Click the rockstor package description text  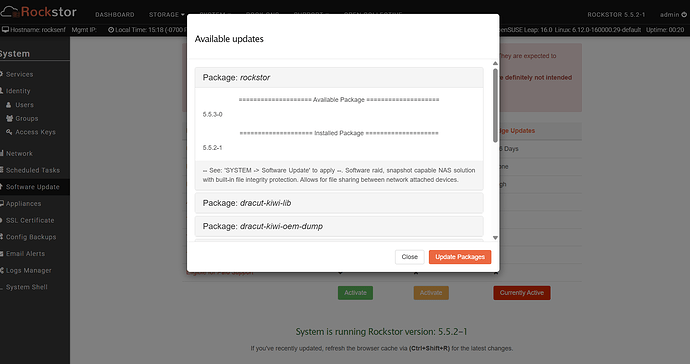(339, 175)
